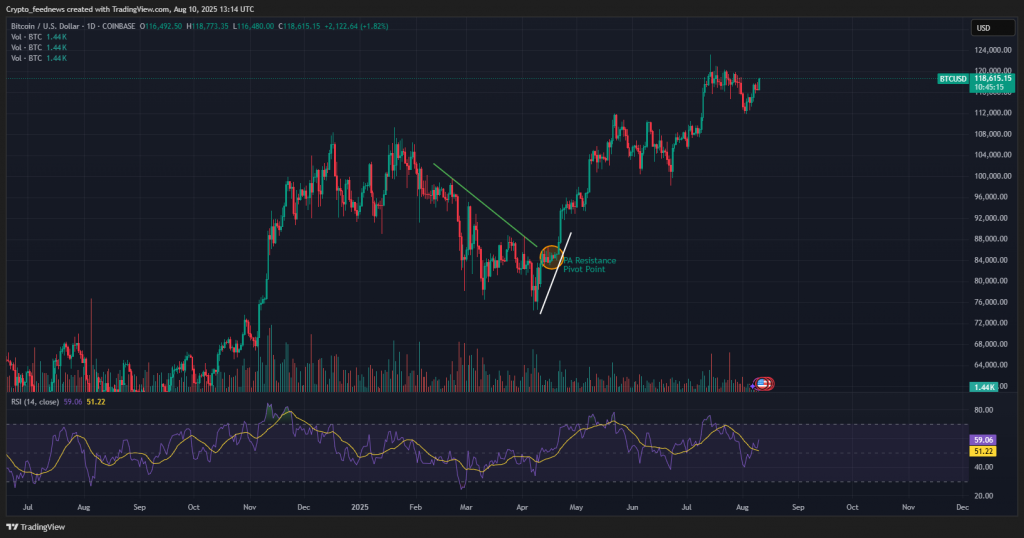Click the BTCUSD symbol price tag
Screen dimensions: 1024x538
coord(952,78)
